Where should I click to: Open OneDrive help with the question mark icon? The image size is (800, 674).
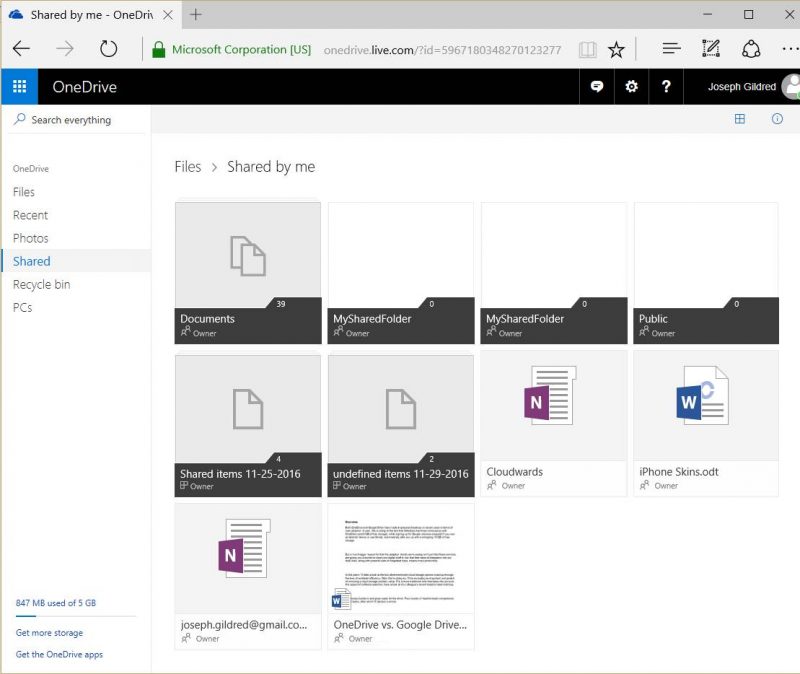coord(666,87)
